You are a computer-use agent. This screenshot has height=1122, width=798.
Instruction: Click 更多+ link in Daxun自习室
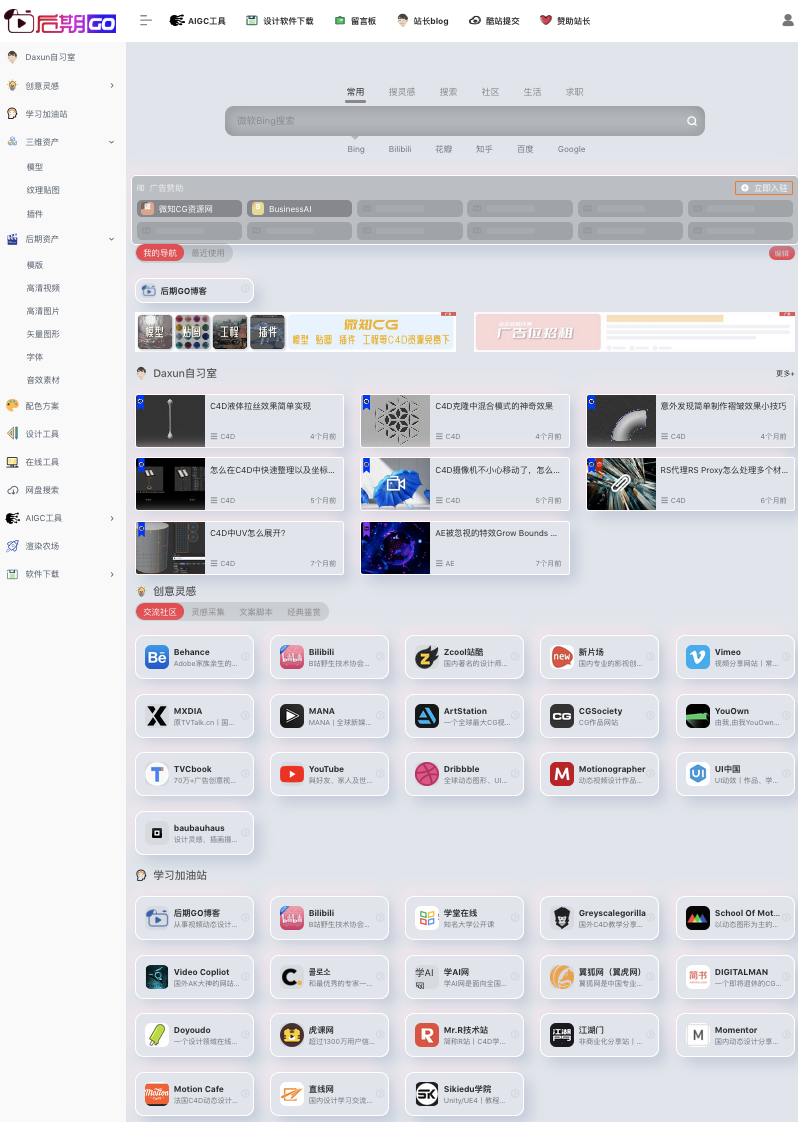tap(785, 374)
